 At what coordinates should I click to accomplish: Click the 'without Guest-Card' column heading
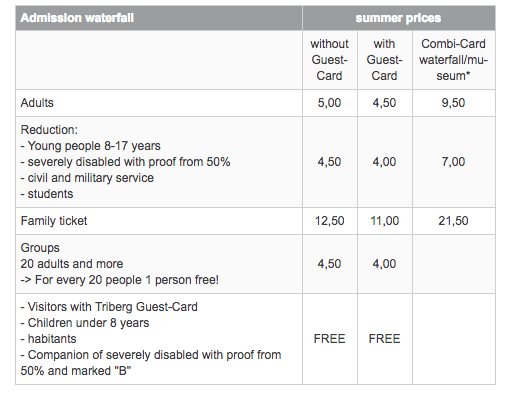pyautogui.click(x=329, y=60)
